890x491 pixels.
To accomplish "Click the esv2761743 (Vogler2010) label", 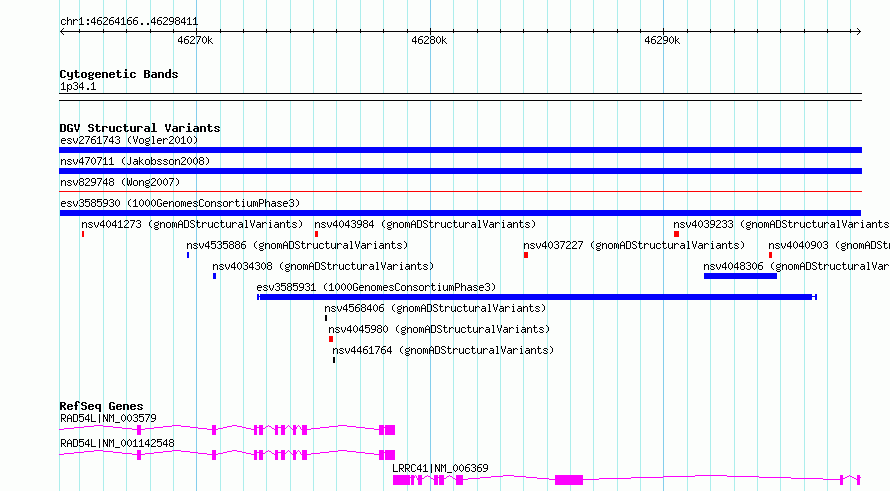I will pyautogui.click(x=129, y=140).
